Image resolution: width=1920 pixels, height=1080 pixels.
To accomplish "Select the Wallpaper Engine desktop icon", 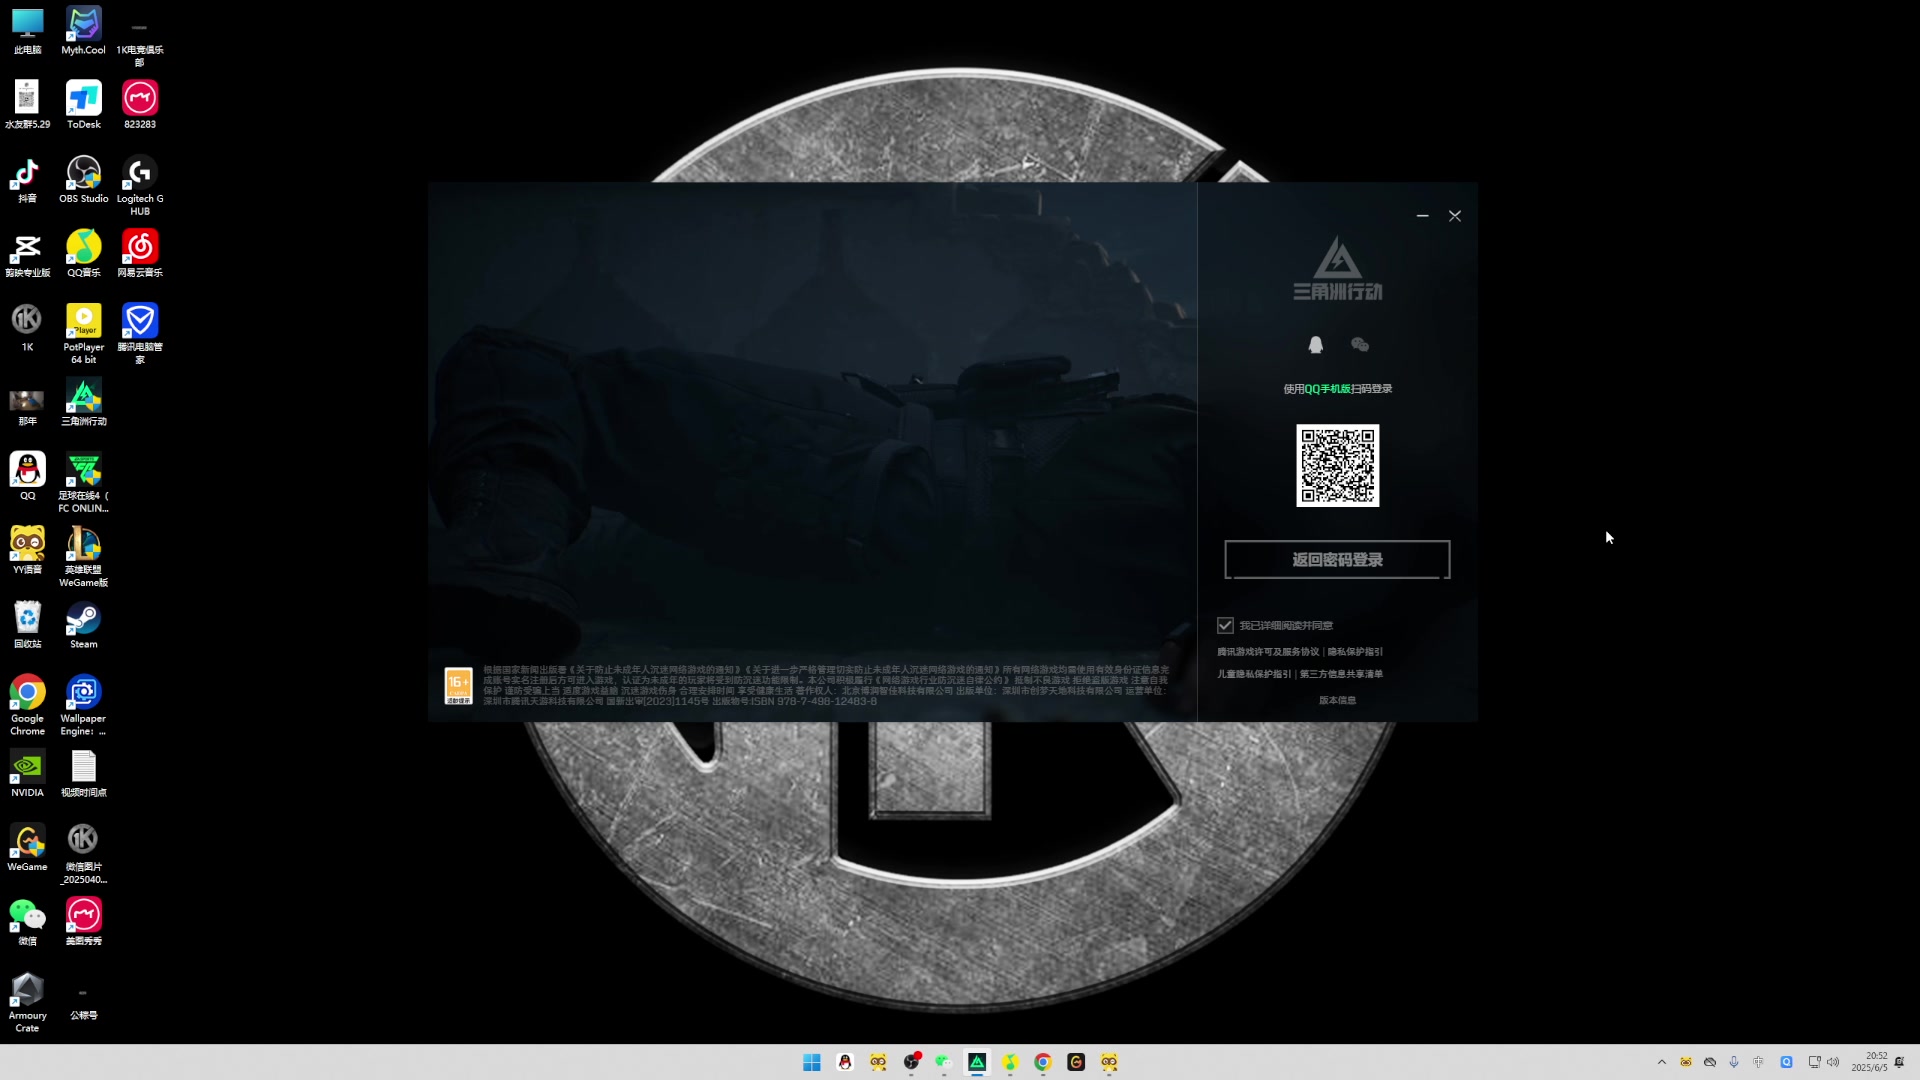I will (x=83, y=706).
